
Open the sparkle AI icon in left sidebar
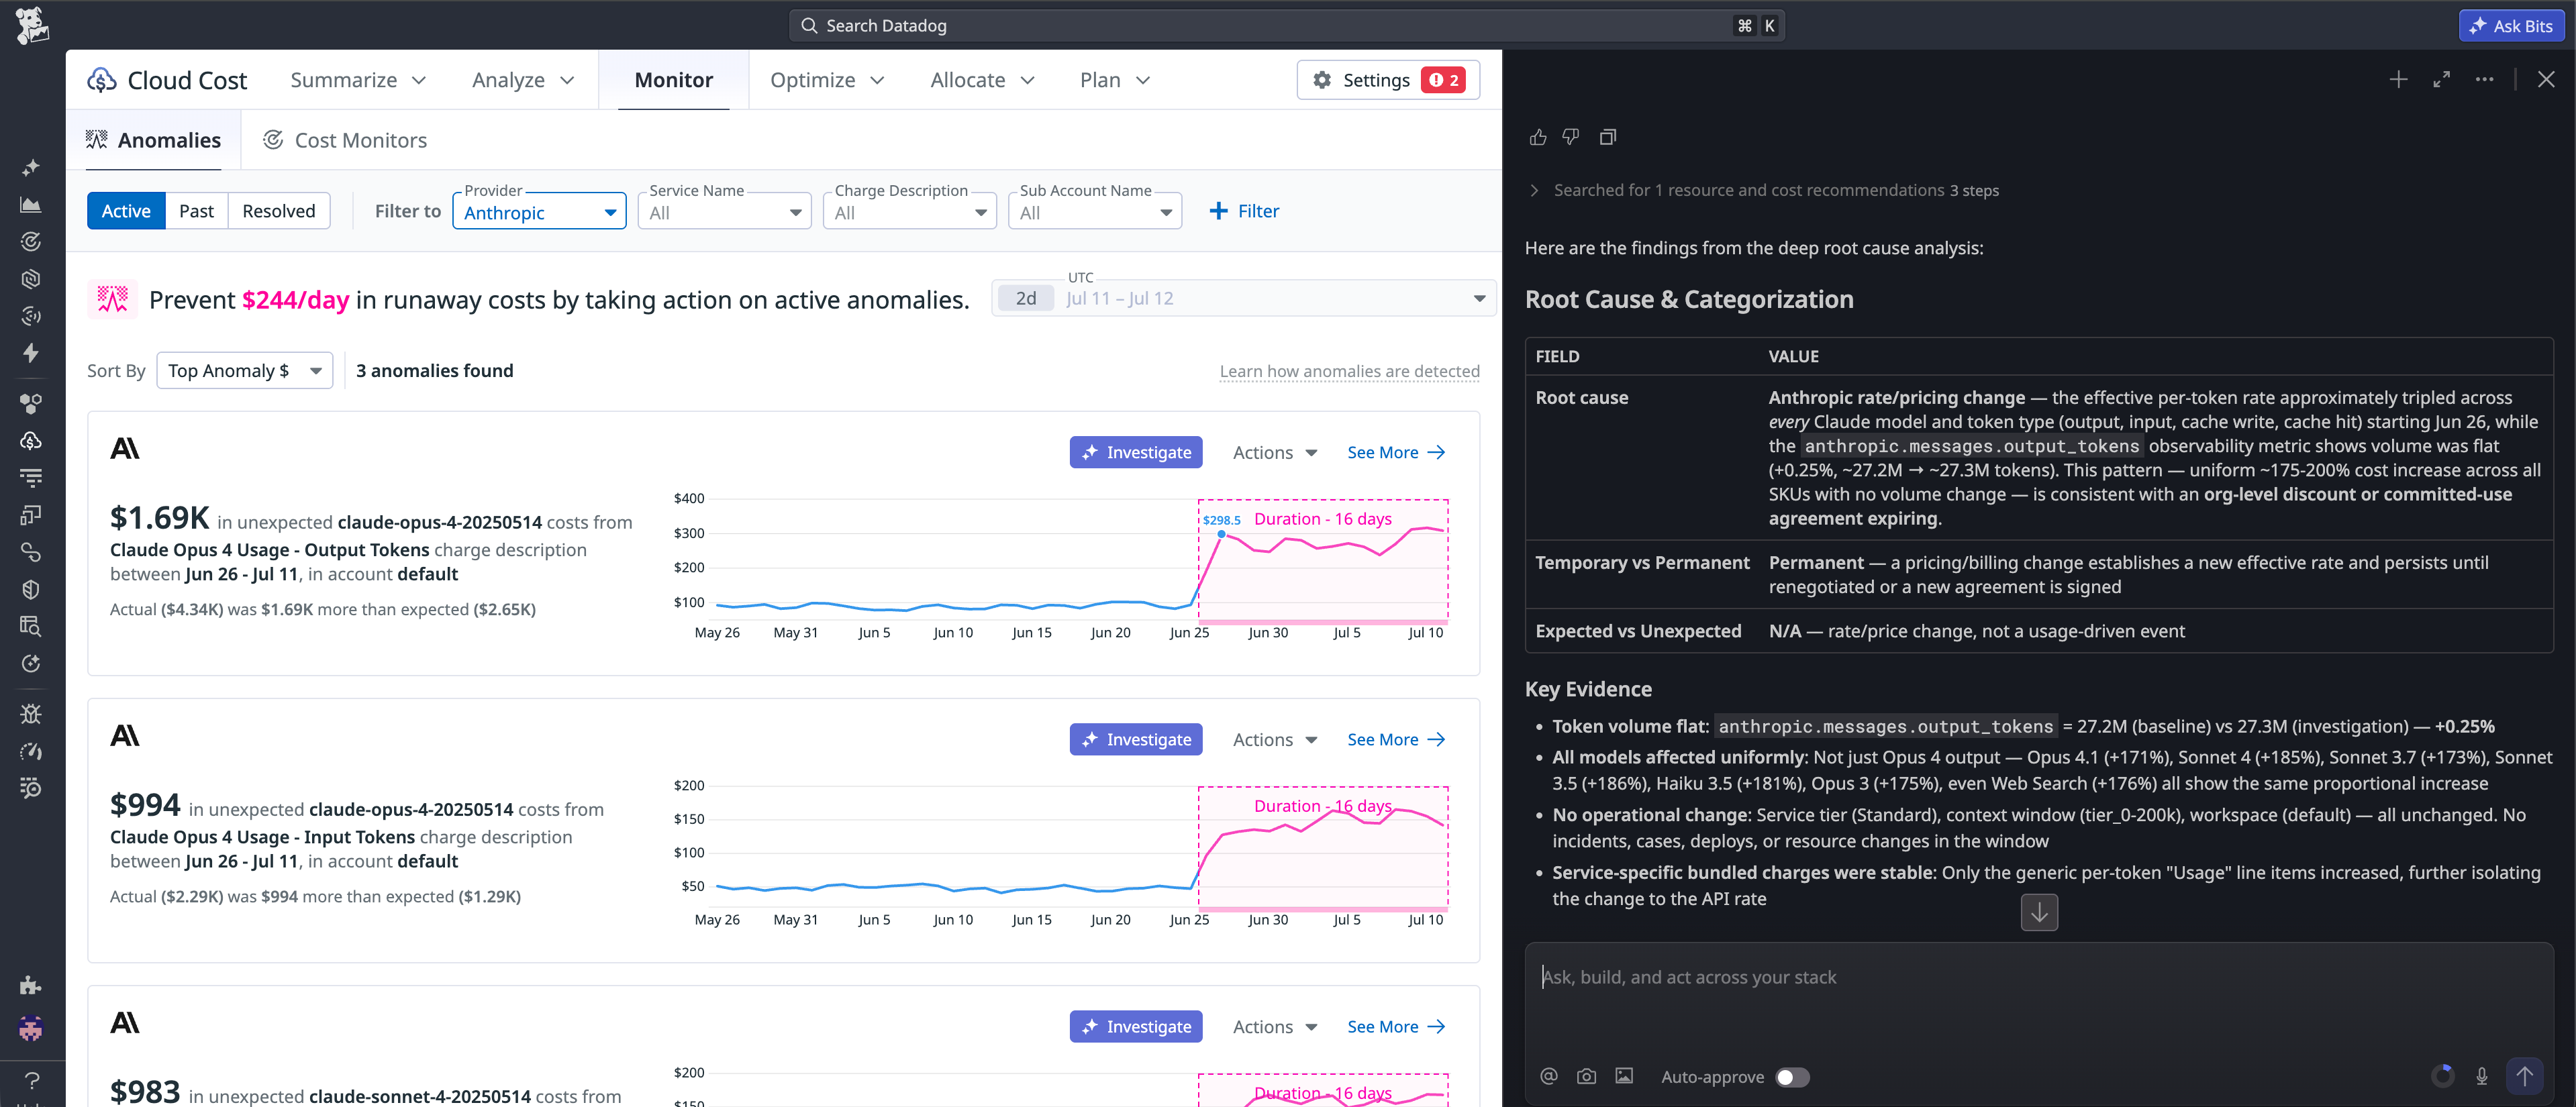coord(31,167)
